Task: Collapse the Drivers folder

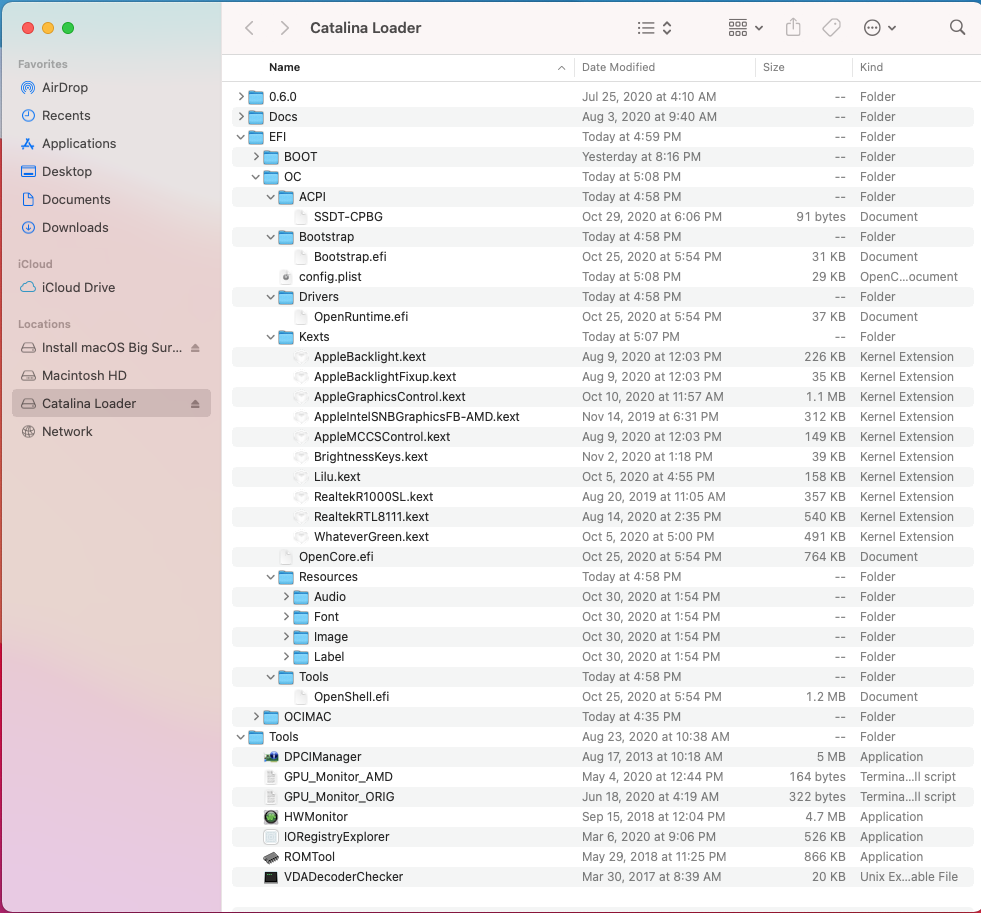Action: coord(271,297)
